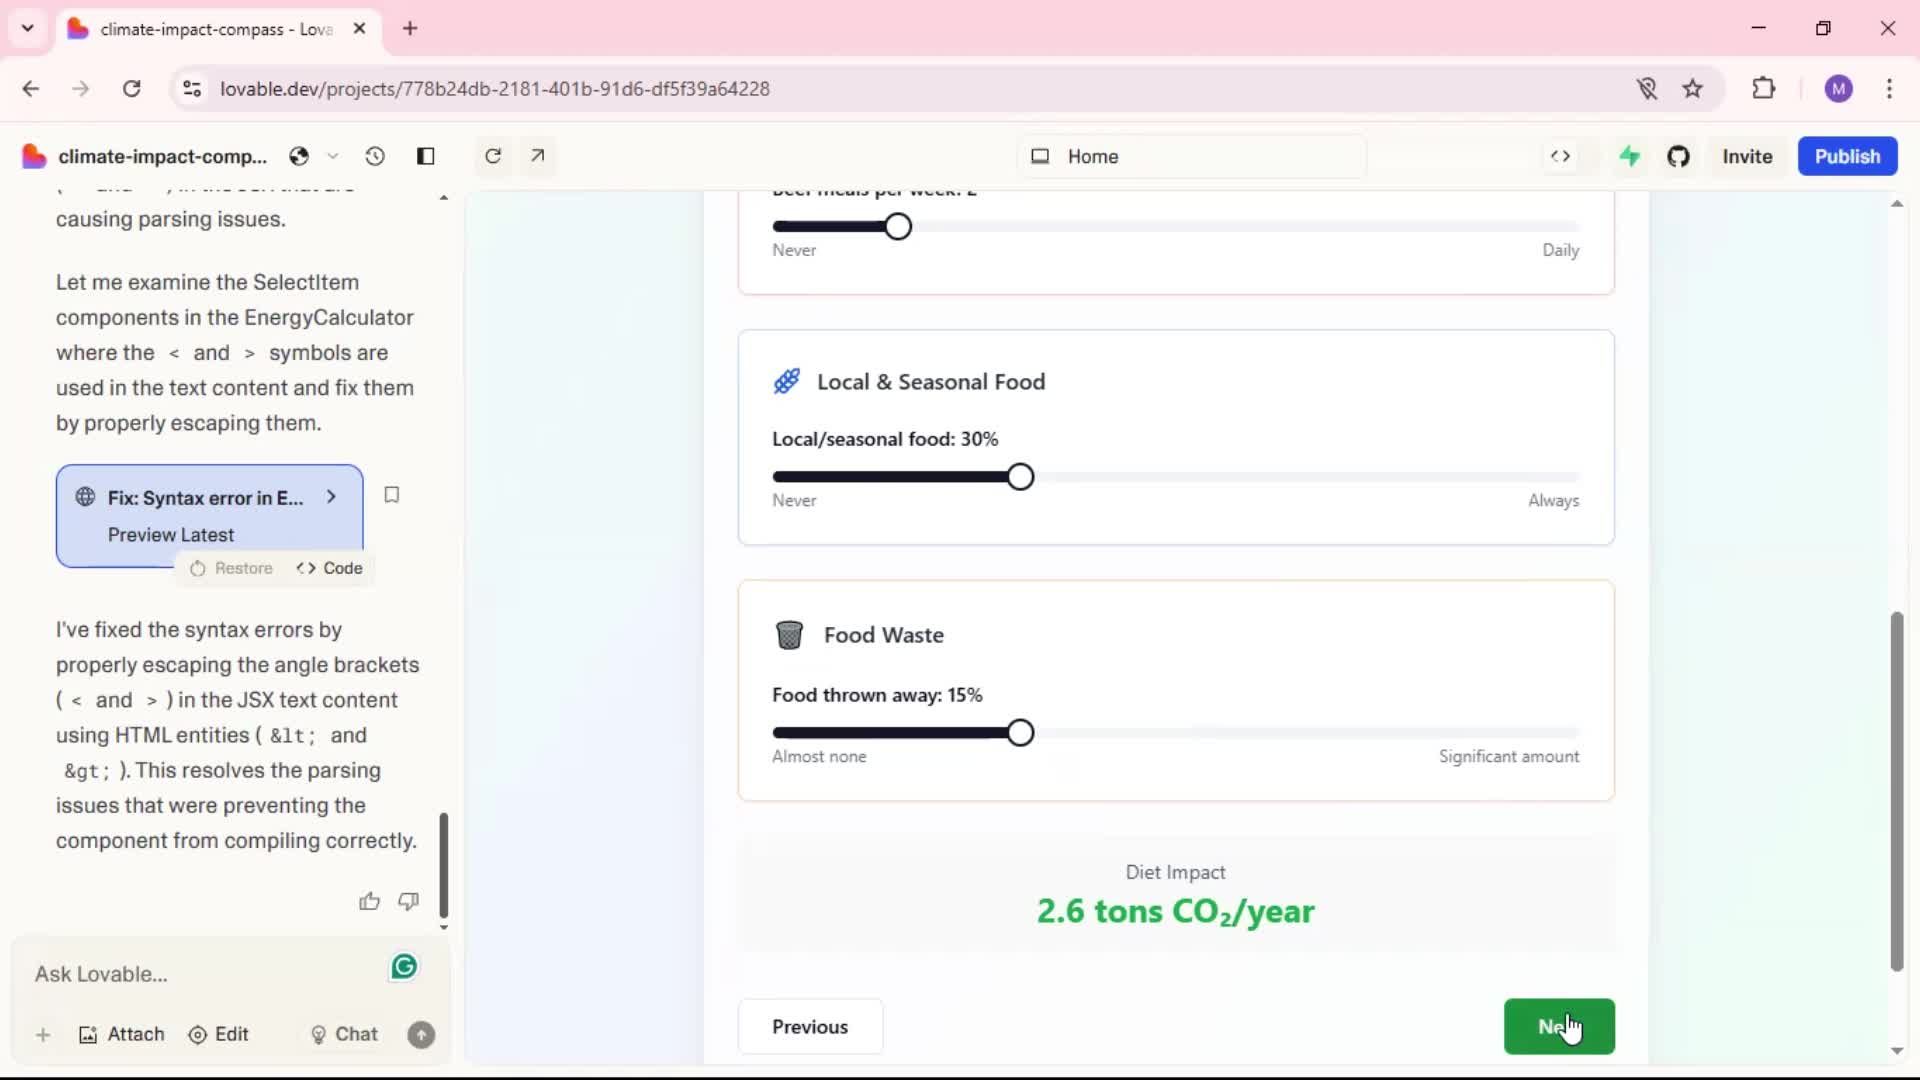Open the Chrome three-dot menu
Viewport: 1920px width, 1080px height.
coord(1889,89)
